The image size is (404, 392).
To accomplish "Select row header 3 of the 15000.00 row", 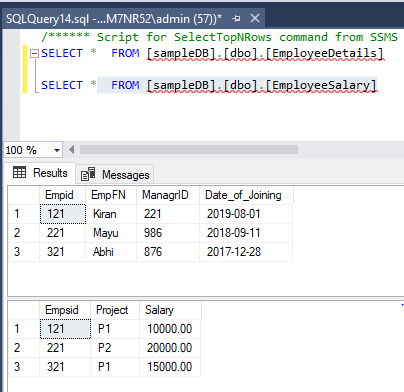I will point(23,367).
